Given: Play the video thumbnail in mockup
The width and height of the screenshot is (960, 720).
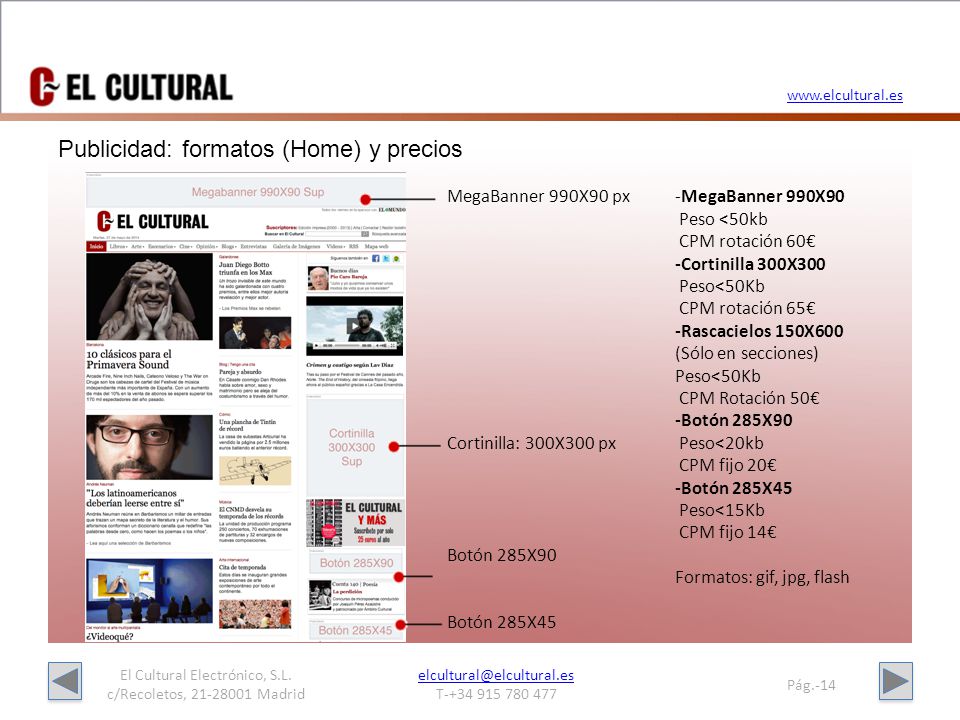Looking at the screenshot, I should click(x=354, y=326).
